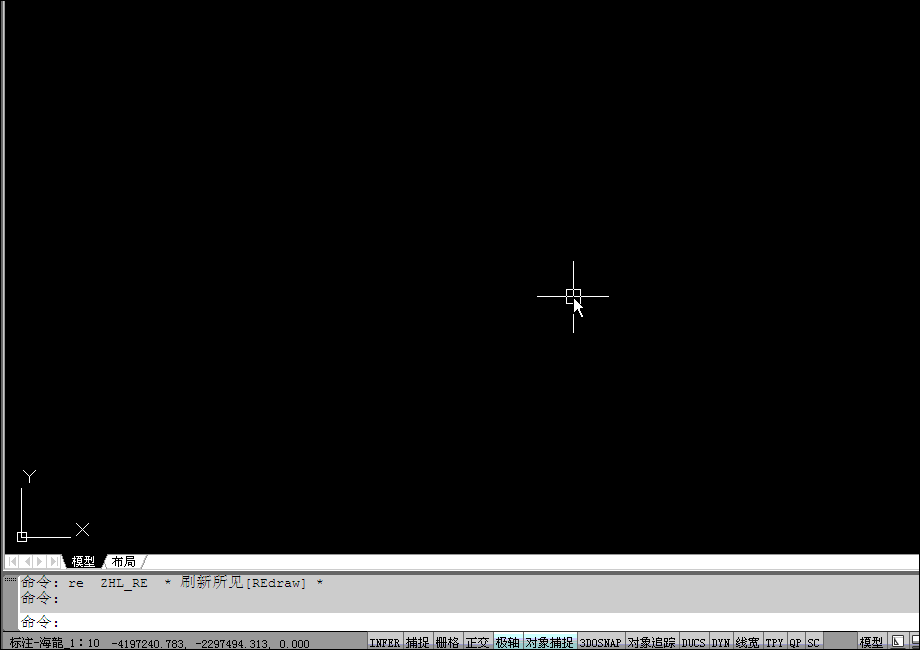Toggle 线宽 lineweight display
The width and height of the screenshot is (920, 650).
(x=748, y=642)
